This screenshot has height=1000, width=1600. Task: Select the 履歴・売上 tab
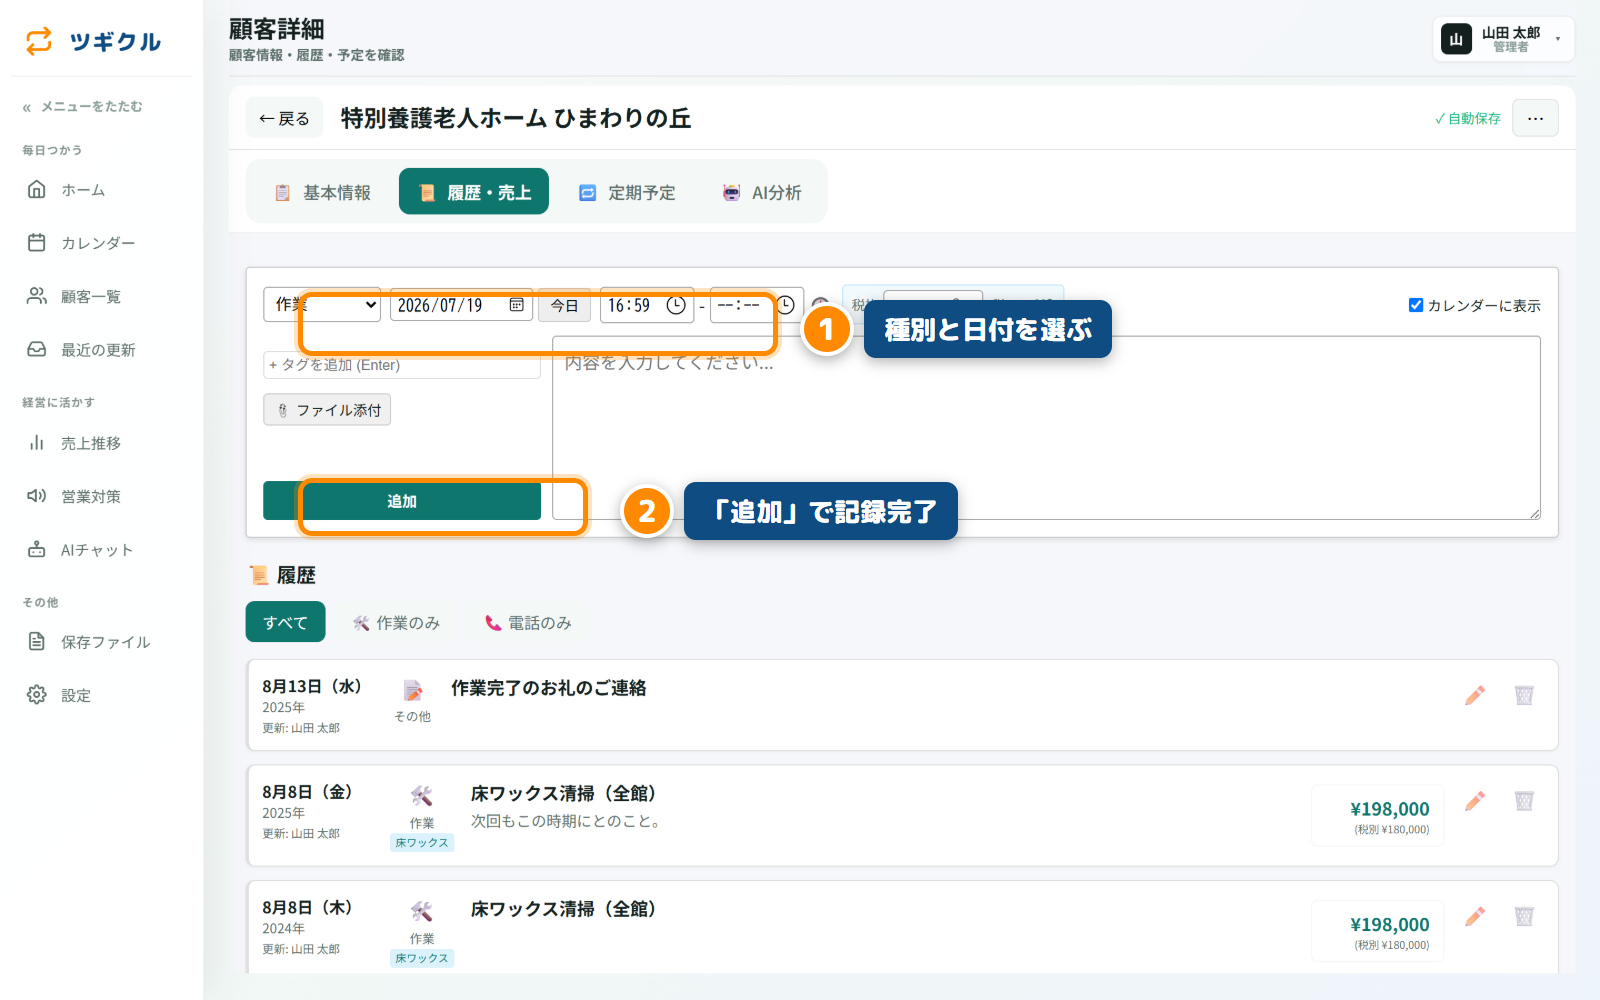474,192
